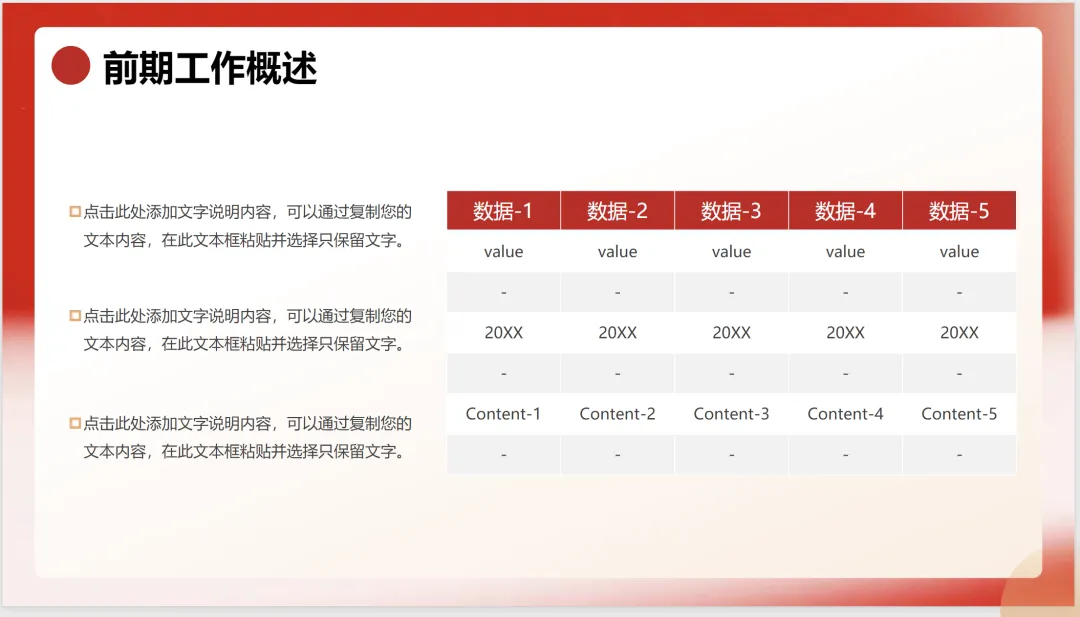Click the dash cell below value in 数据-1 column
The image size is (1080, 617).
tap(503, 292)
